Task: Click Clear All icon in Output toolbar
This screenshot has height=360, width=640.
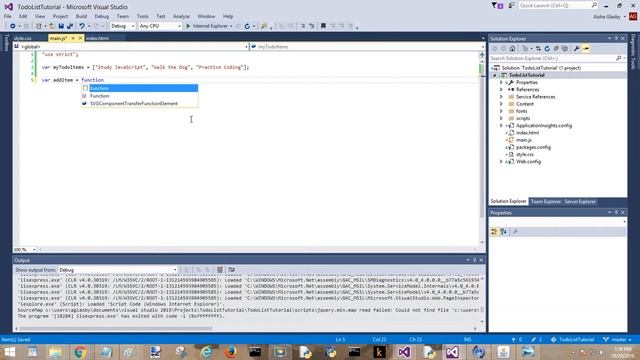Action: [220, 270]
